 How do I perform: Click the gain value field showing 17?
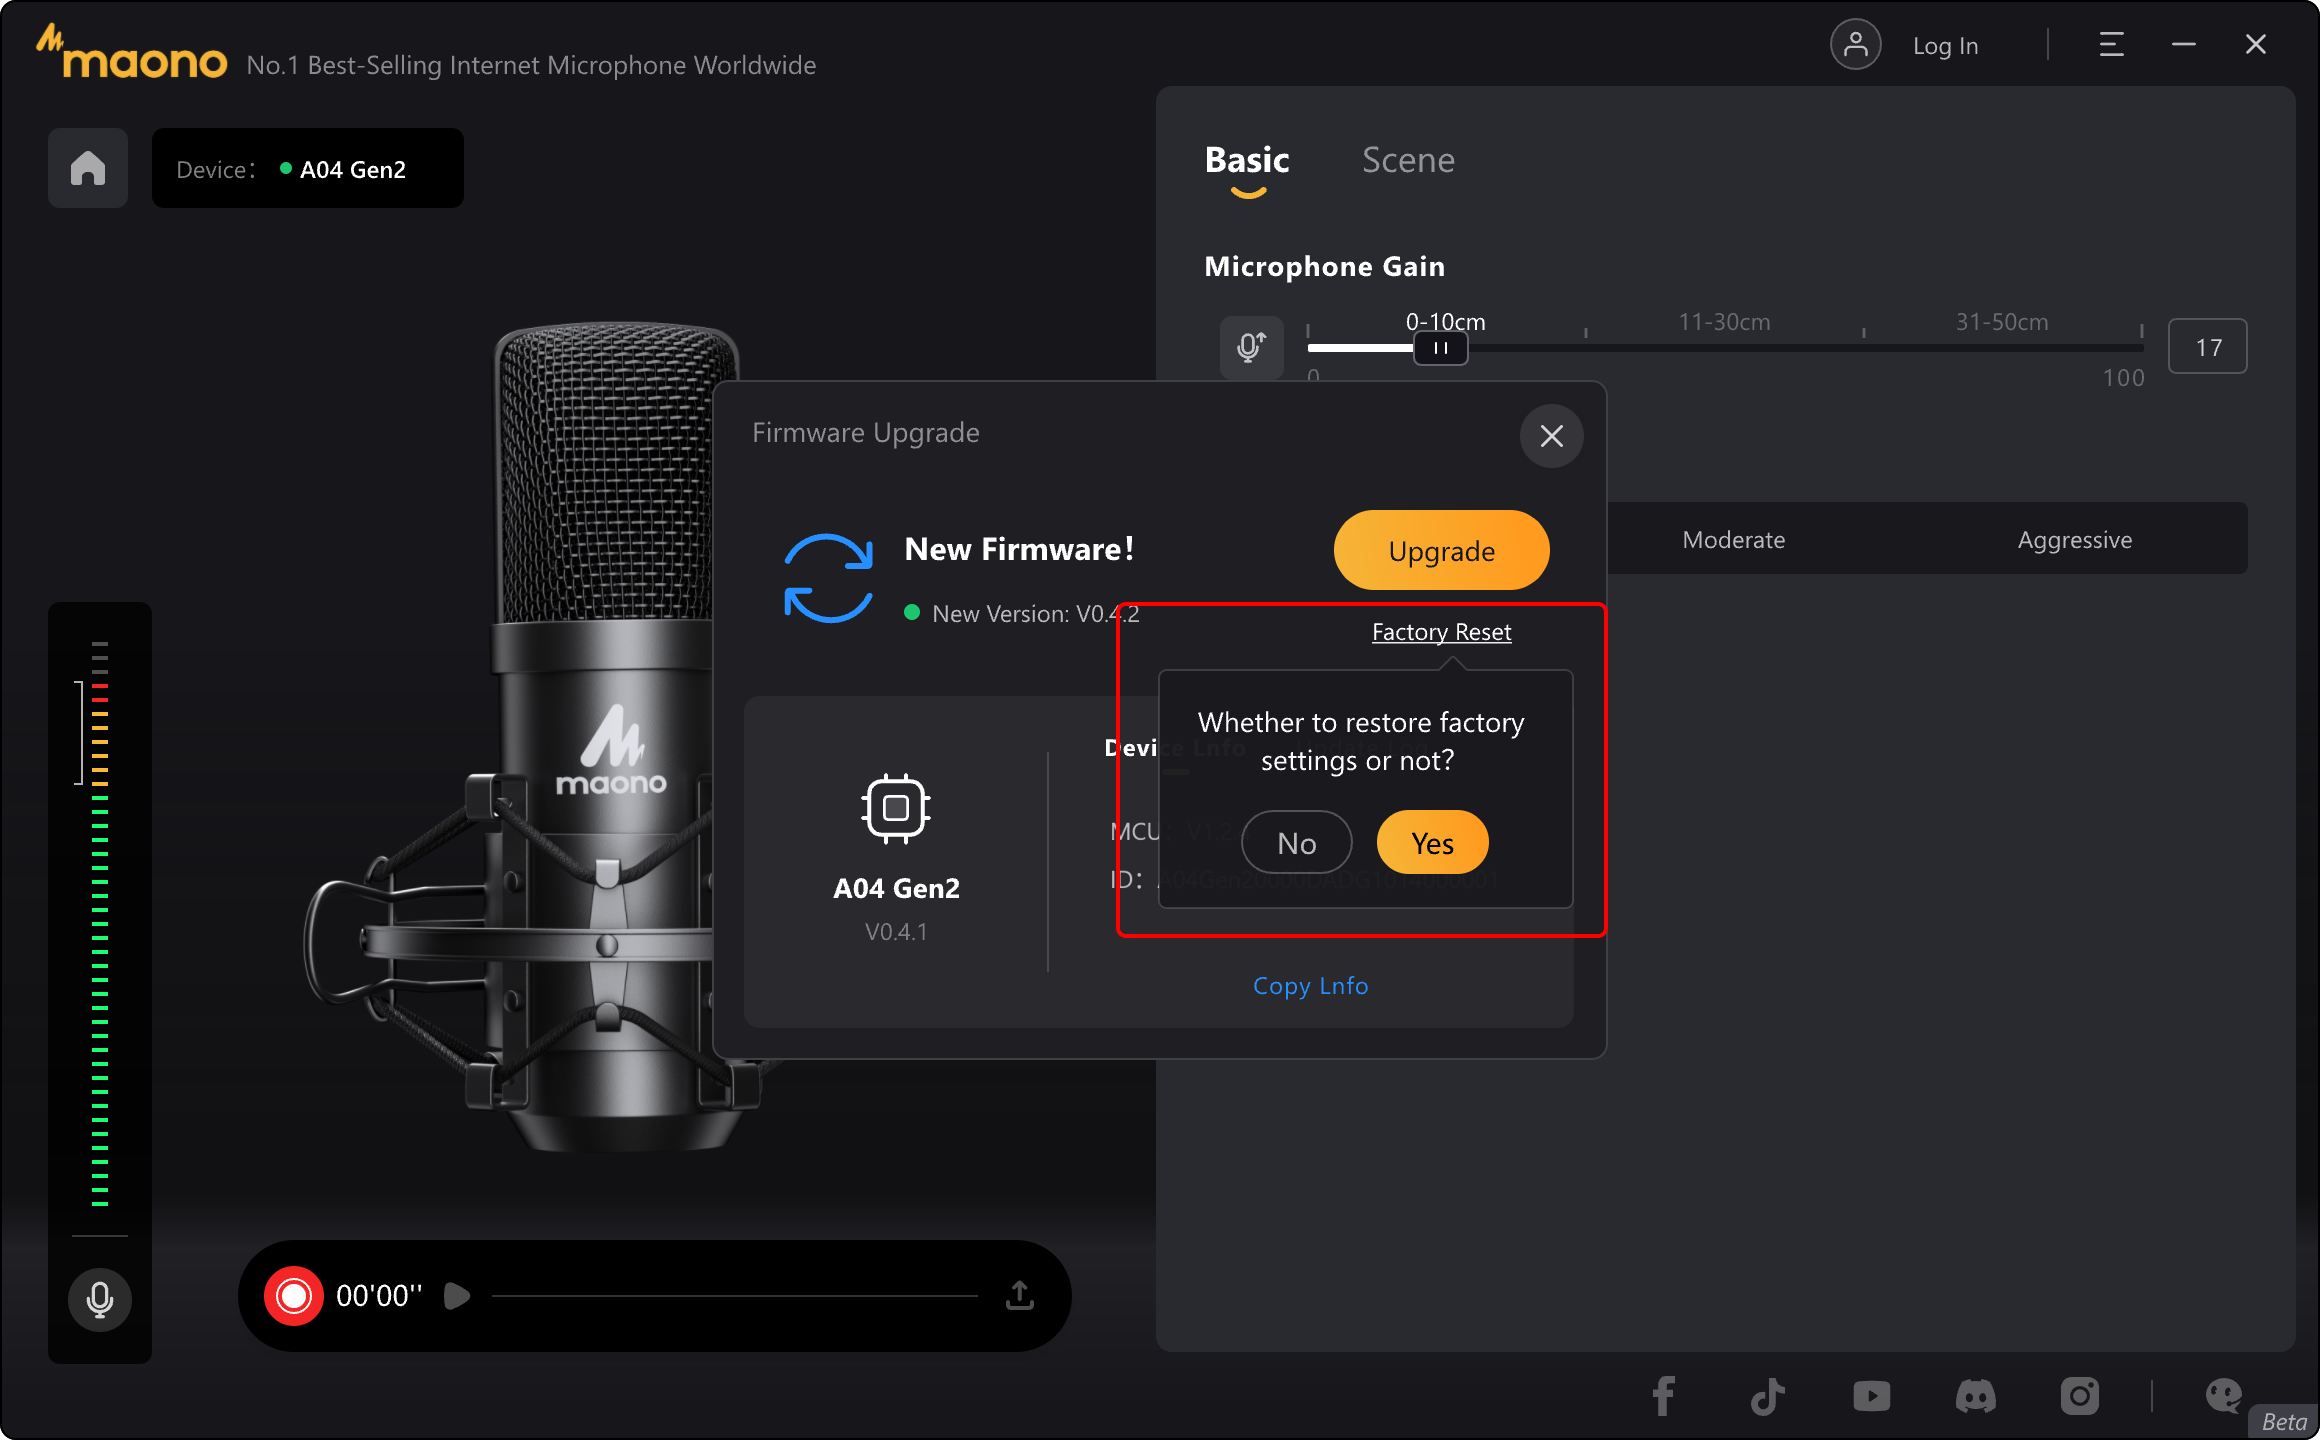pyautogui.click(x=2208, y=347)
